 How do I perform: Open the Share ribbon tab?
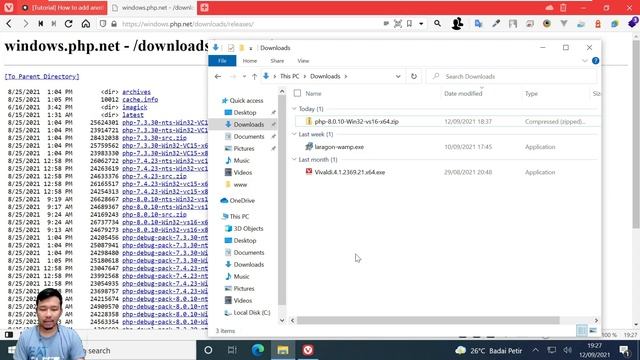coord(277,61)
